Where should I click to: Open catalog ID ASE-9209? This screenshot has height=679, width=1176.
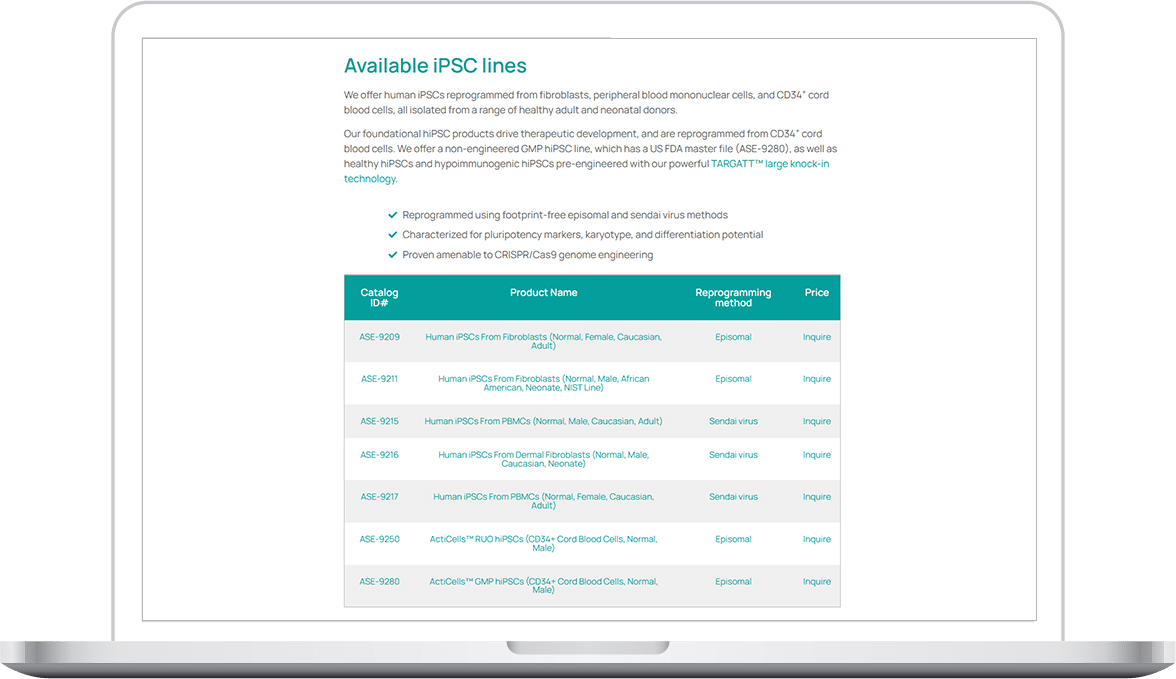click(x=379, y=337)
